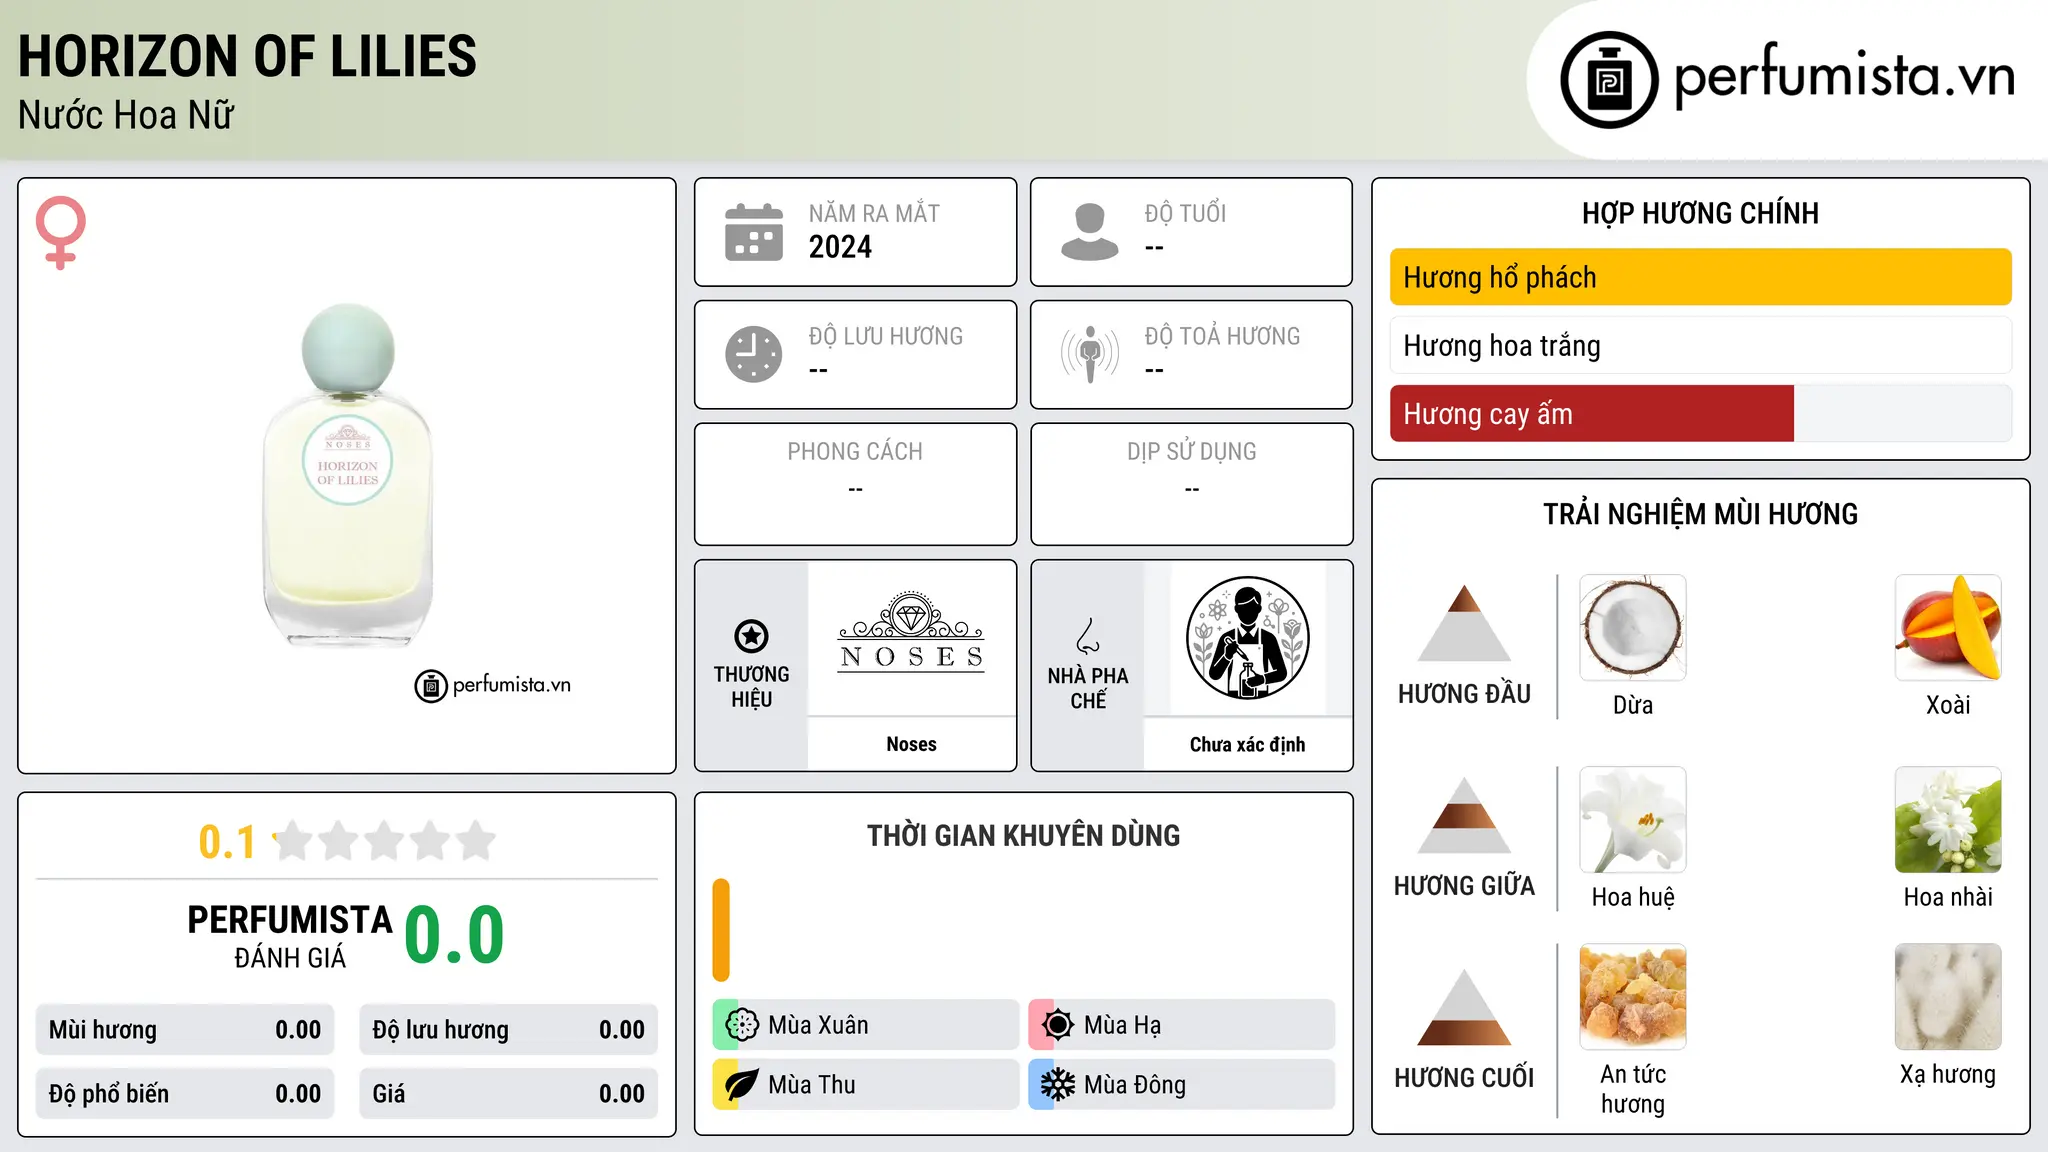Click the clock icon beside Độ lưu hương
Screen dimensions: 2048x1152
(x=753, y=354)
